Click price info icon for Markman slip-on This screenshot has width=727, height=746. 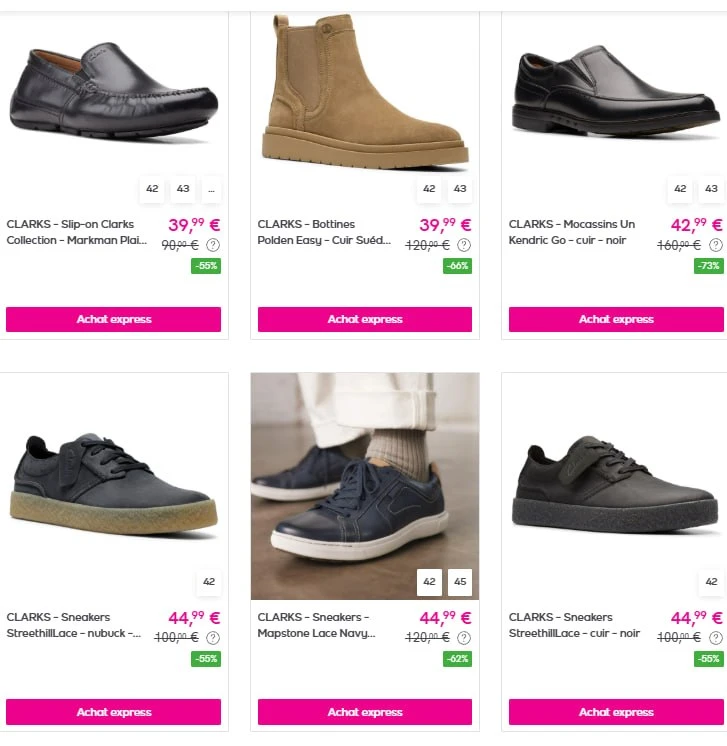coord(213,245)
